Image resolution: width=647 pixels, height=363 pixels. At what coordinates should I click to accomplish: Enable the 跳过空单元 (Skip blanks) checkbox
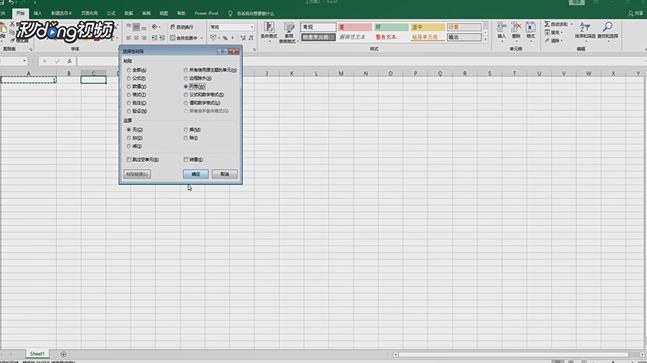click(x=143, y=160)
